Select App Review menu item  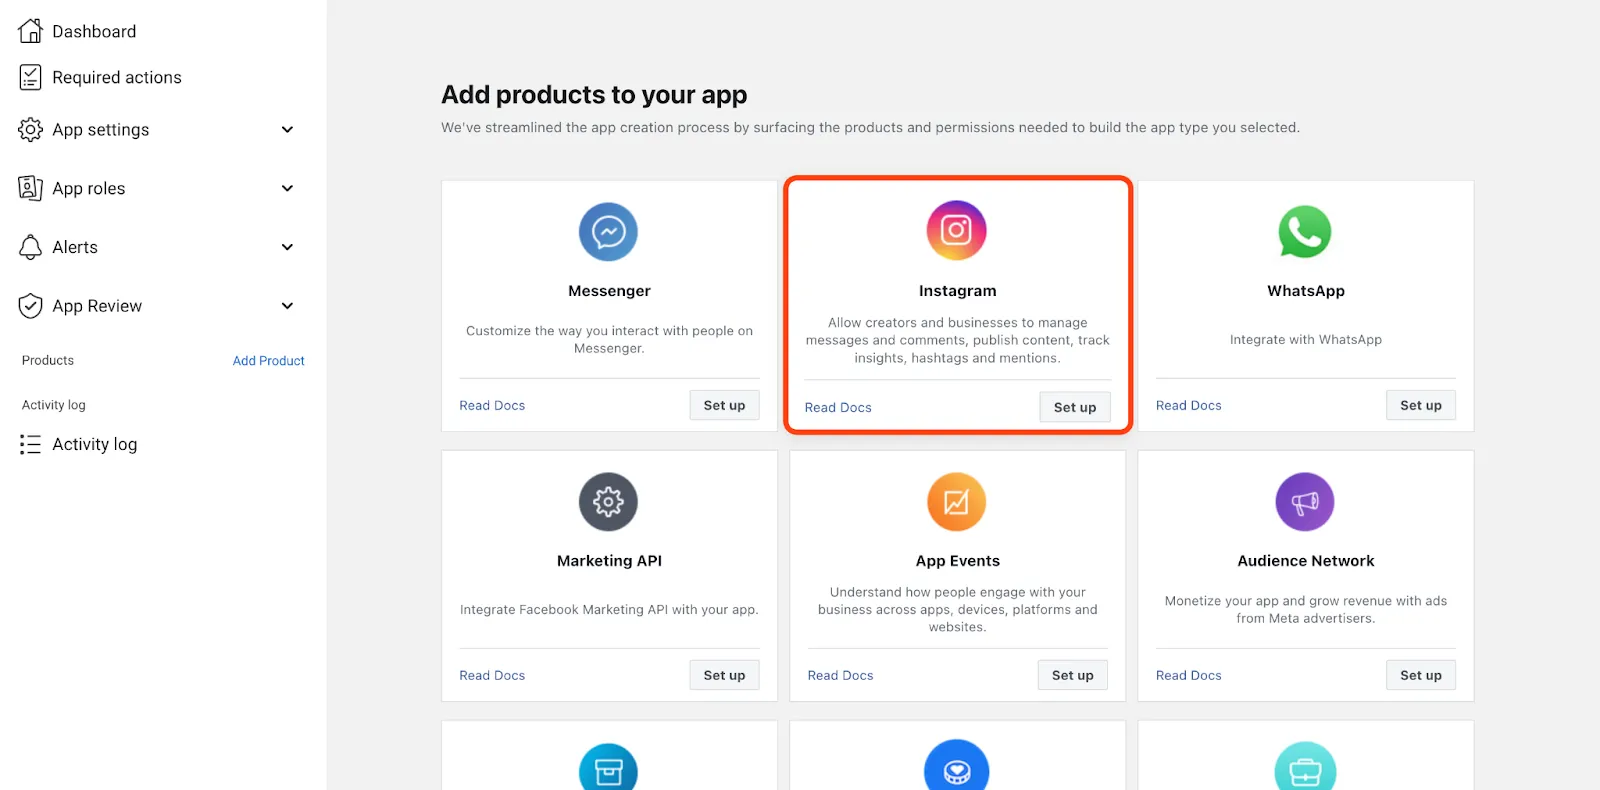point(97,306)
